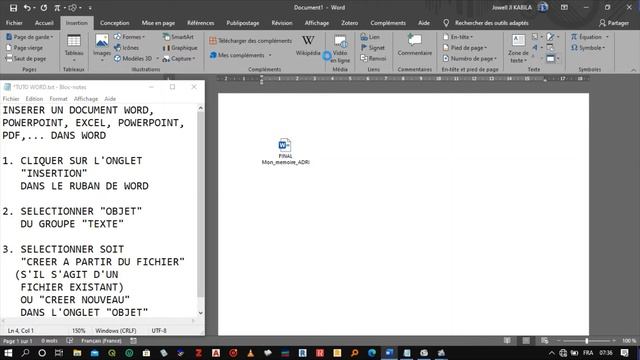Click the repeat action icon
This screenshot has width=640, height=360.
[x=44, y=8]
